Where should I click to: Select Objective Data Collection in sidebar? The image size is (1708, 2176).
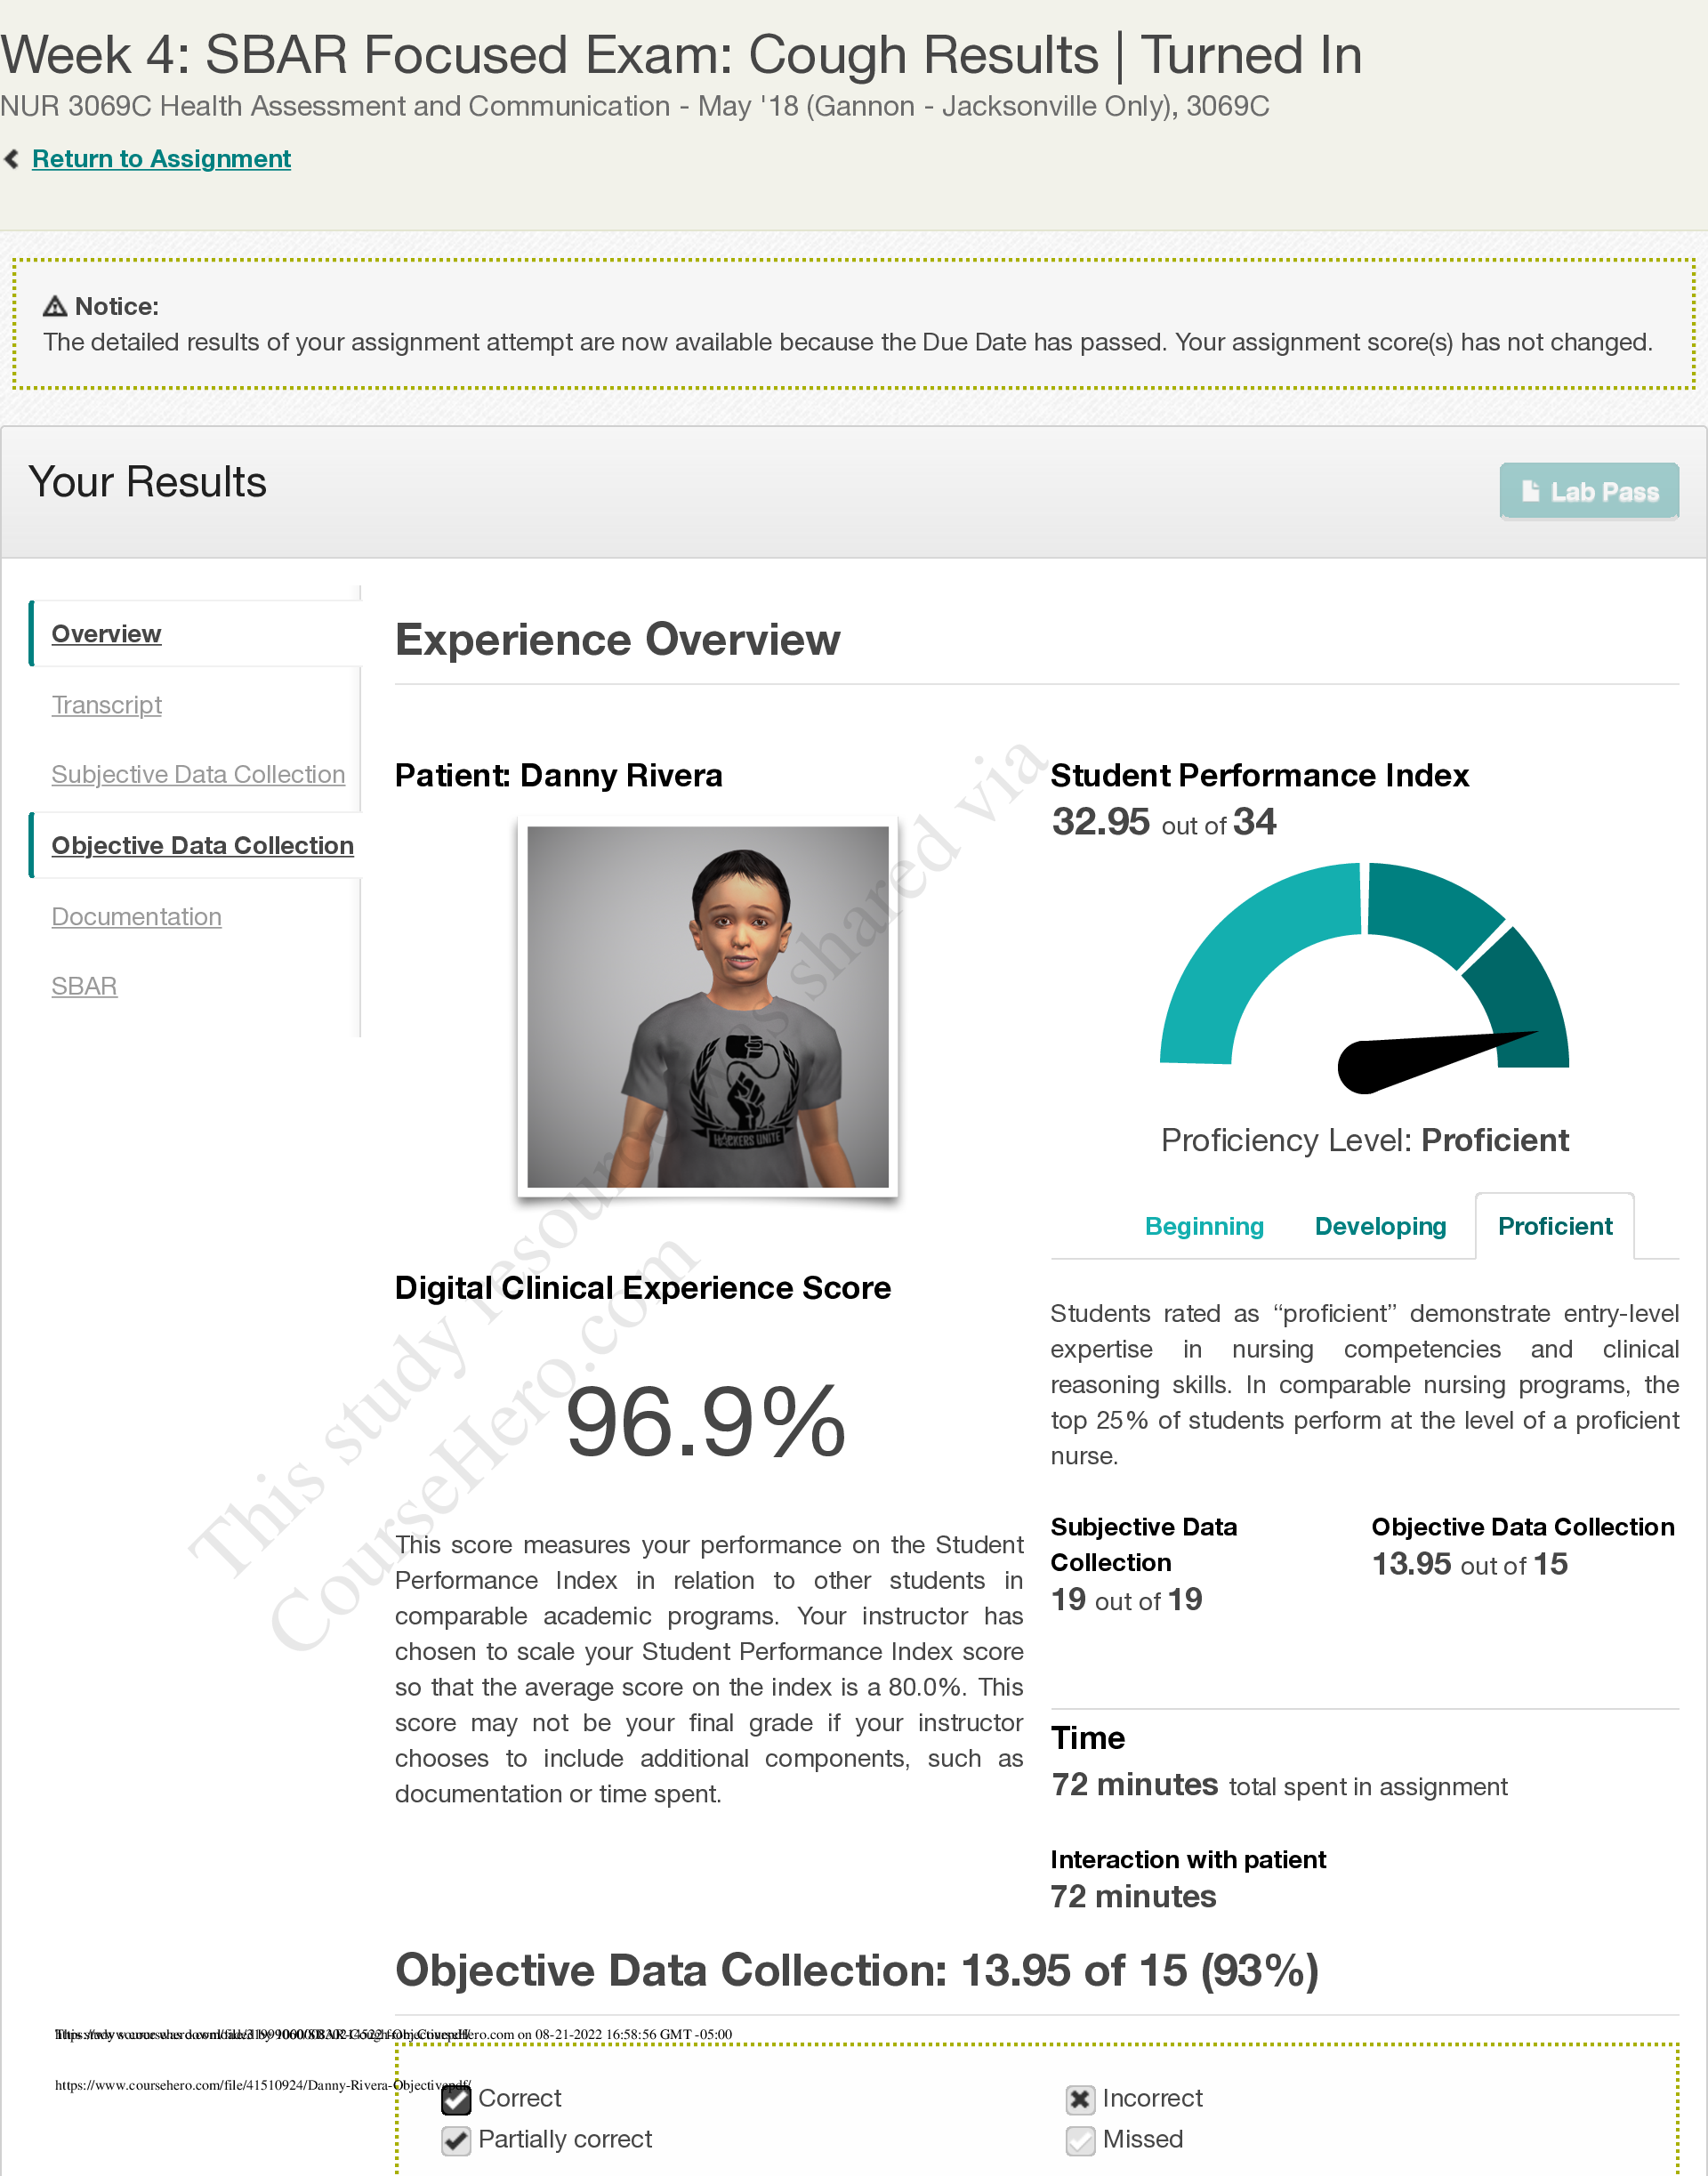pyautogui.click(x=202, y=846)
